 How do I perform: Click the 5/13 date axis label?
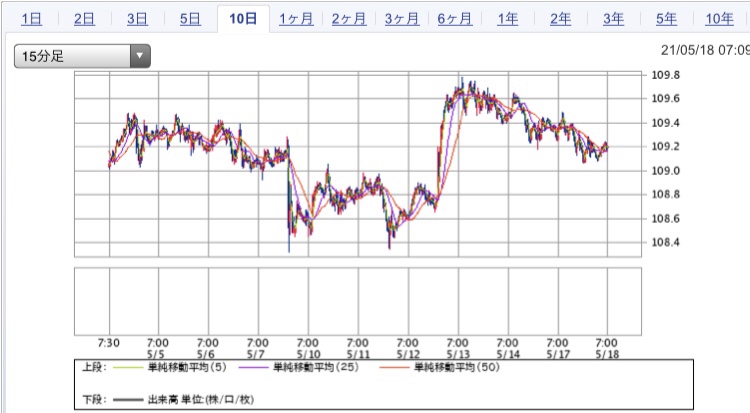click(458, 355)
